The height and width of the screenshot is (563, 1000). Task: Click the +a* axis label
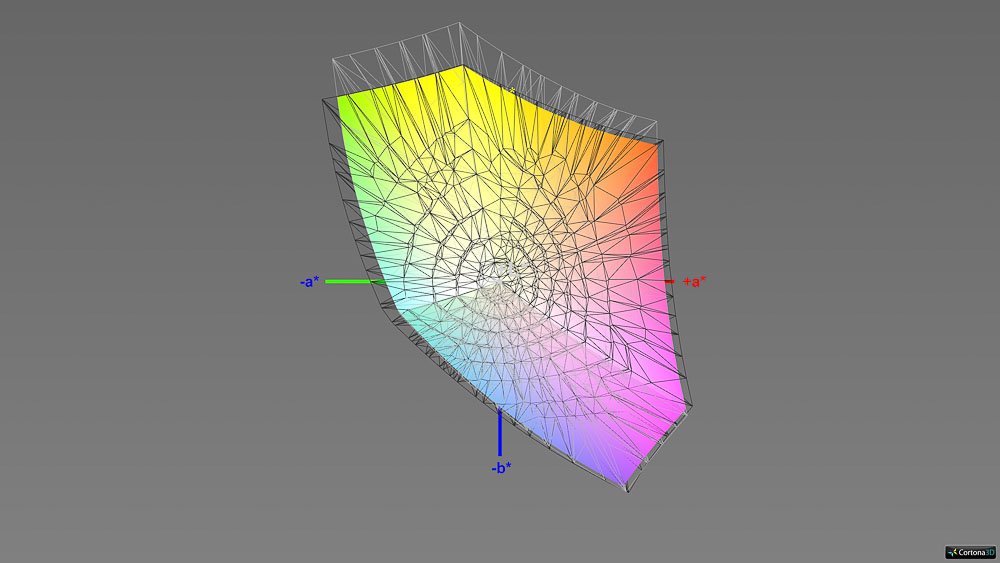(x=695, y=281)
